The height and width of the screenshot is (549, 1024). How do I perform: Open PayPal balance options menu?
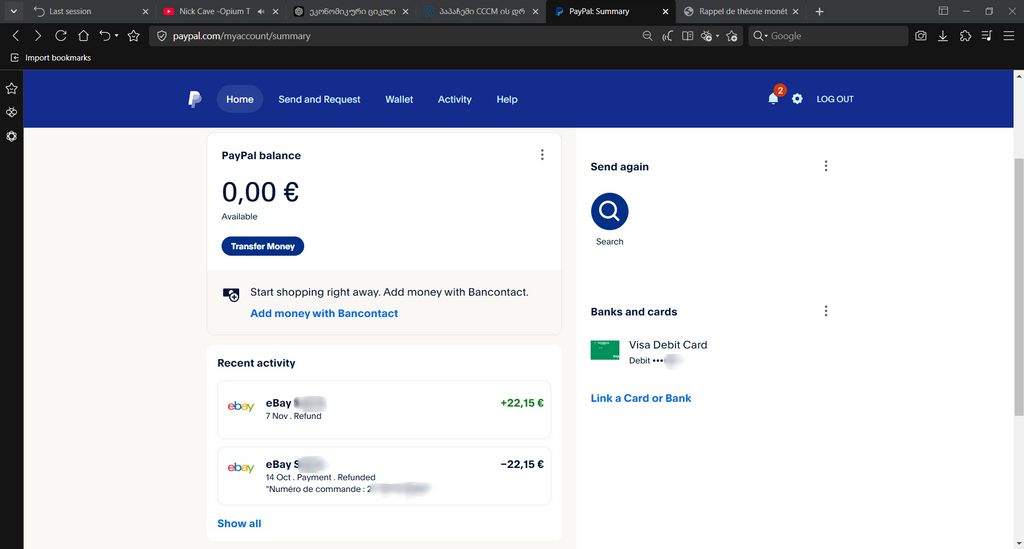[x=542, y=155]
